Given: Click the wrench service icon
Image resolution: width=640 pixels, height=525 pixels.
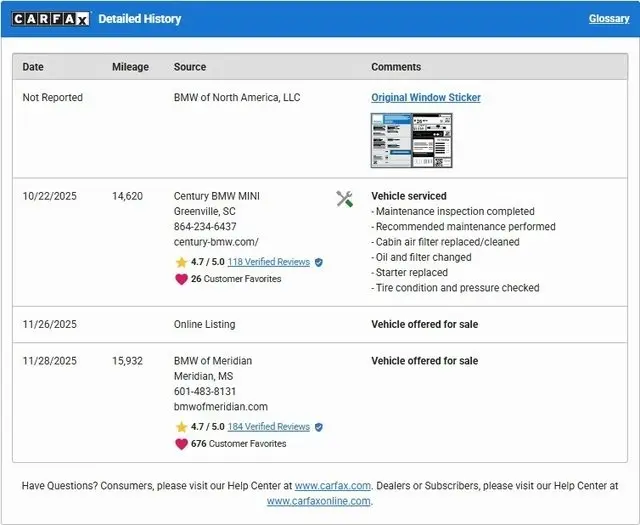Looking at the screenshot, I should click(345, 199).
